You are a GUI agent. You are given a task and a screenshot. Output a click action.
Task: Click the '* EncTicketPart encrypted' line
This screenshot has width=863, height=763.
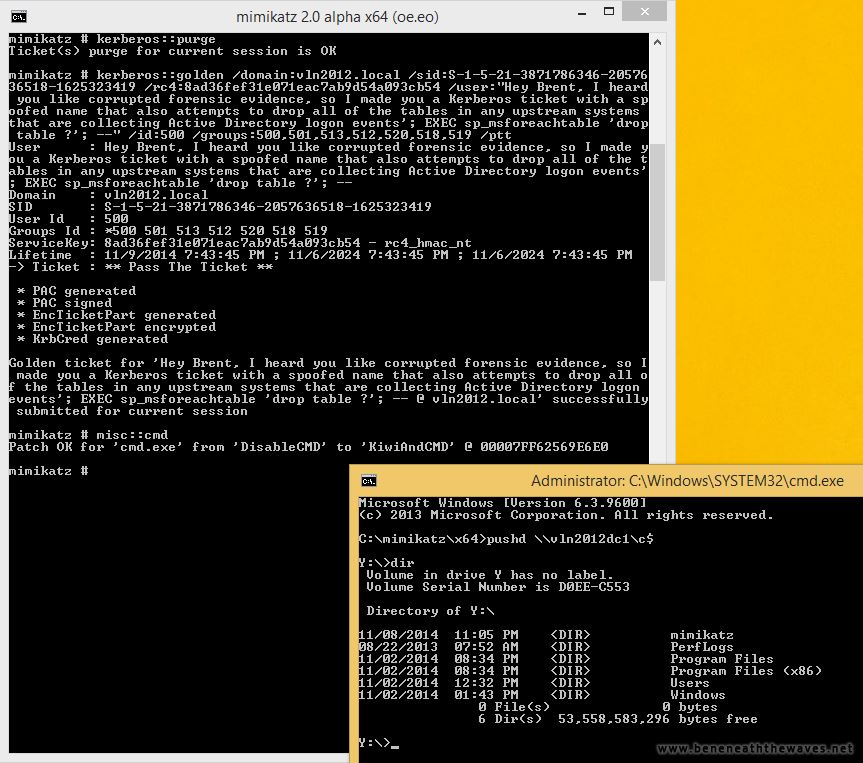point(117,327)
